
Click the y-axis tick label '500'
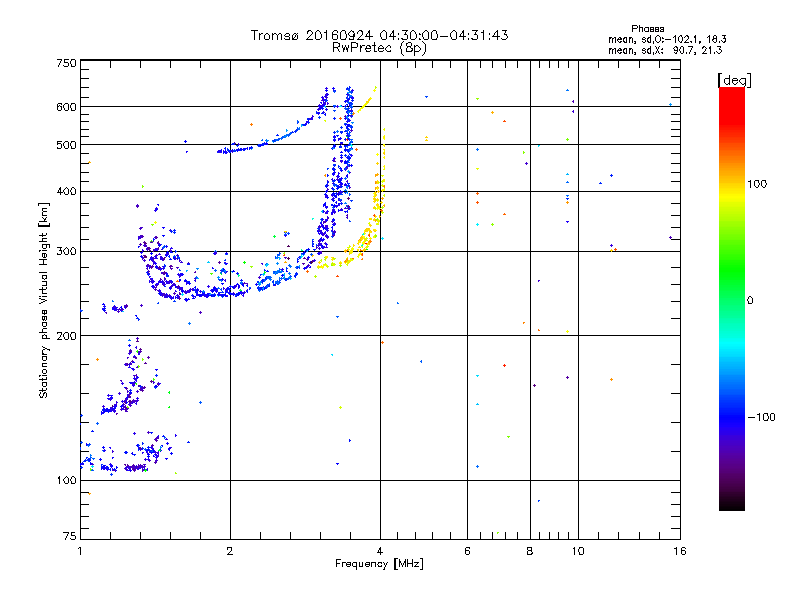[66, 145]
